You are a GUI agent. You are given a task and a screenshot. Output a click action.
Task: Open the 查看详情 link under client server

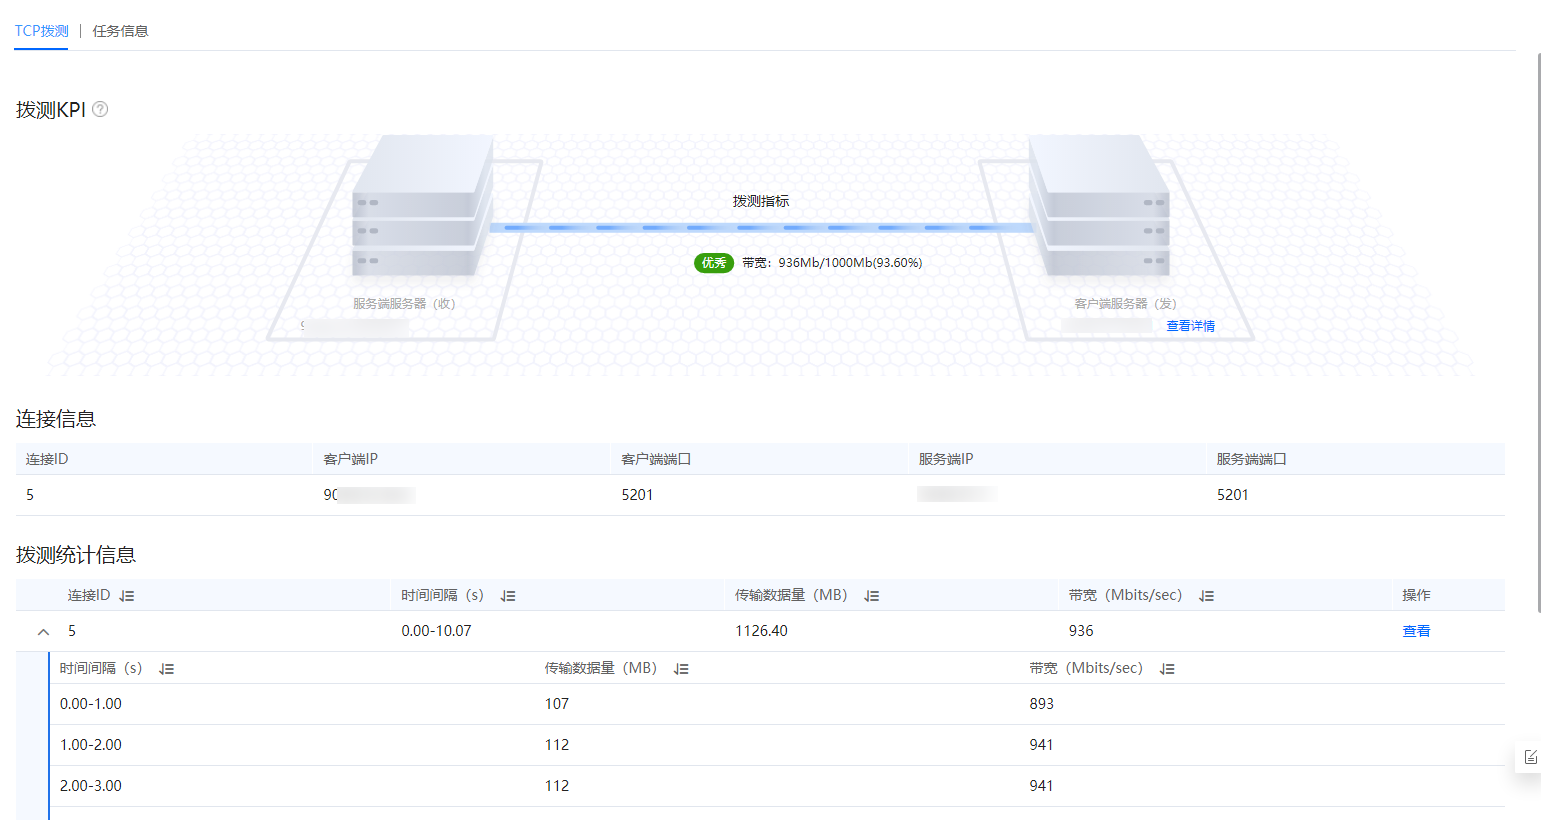(1190, 326)
